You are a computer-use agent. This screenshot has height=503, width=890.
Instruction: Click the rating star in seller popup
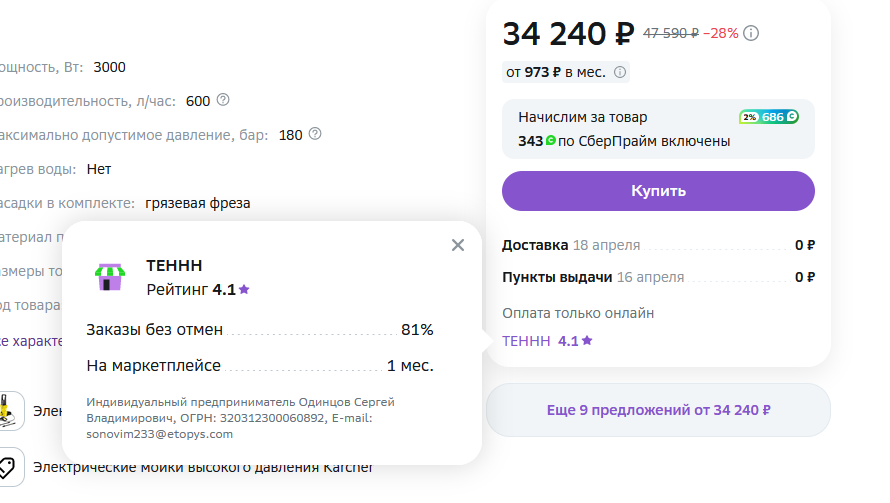pyautogui.click(x=244, y=290)
